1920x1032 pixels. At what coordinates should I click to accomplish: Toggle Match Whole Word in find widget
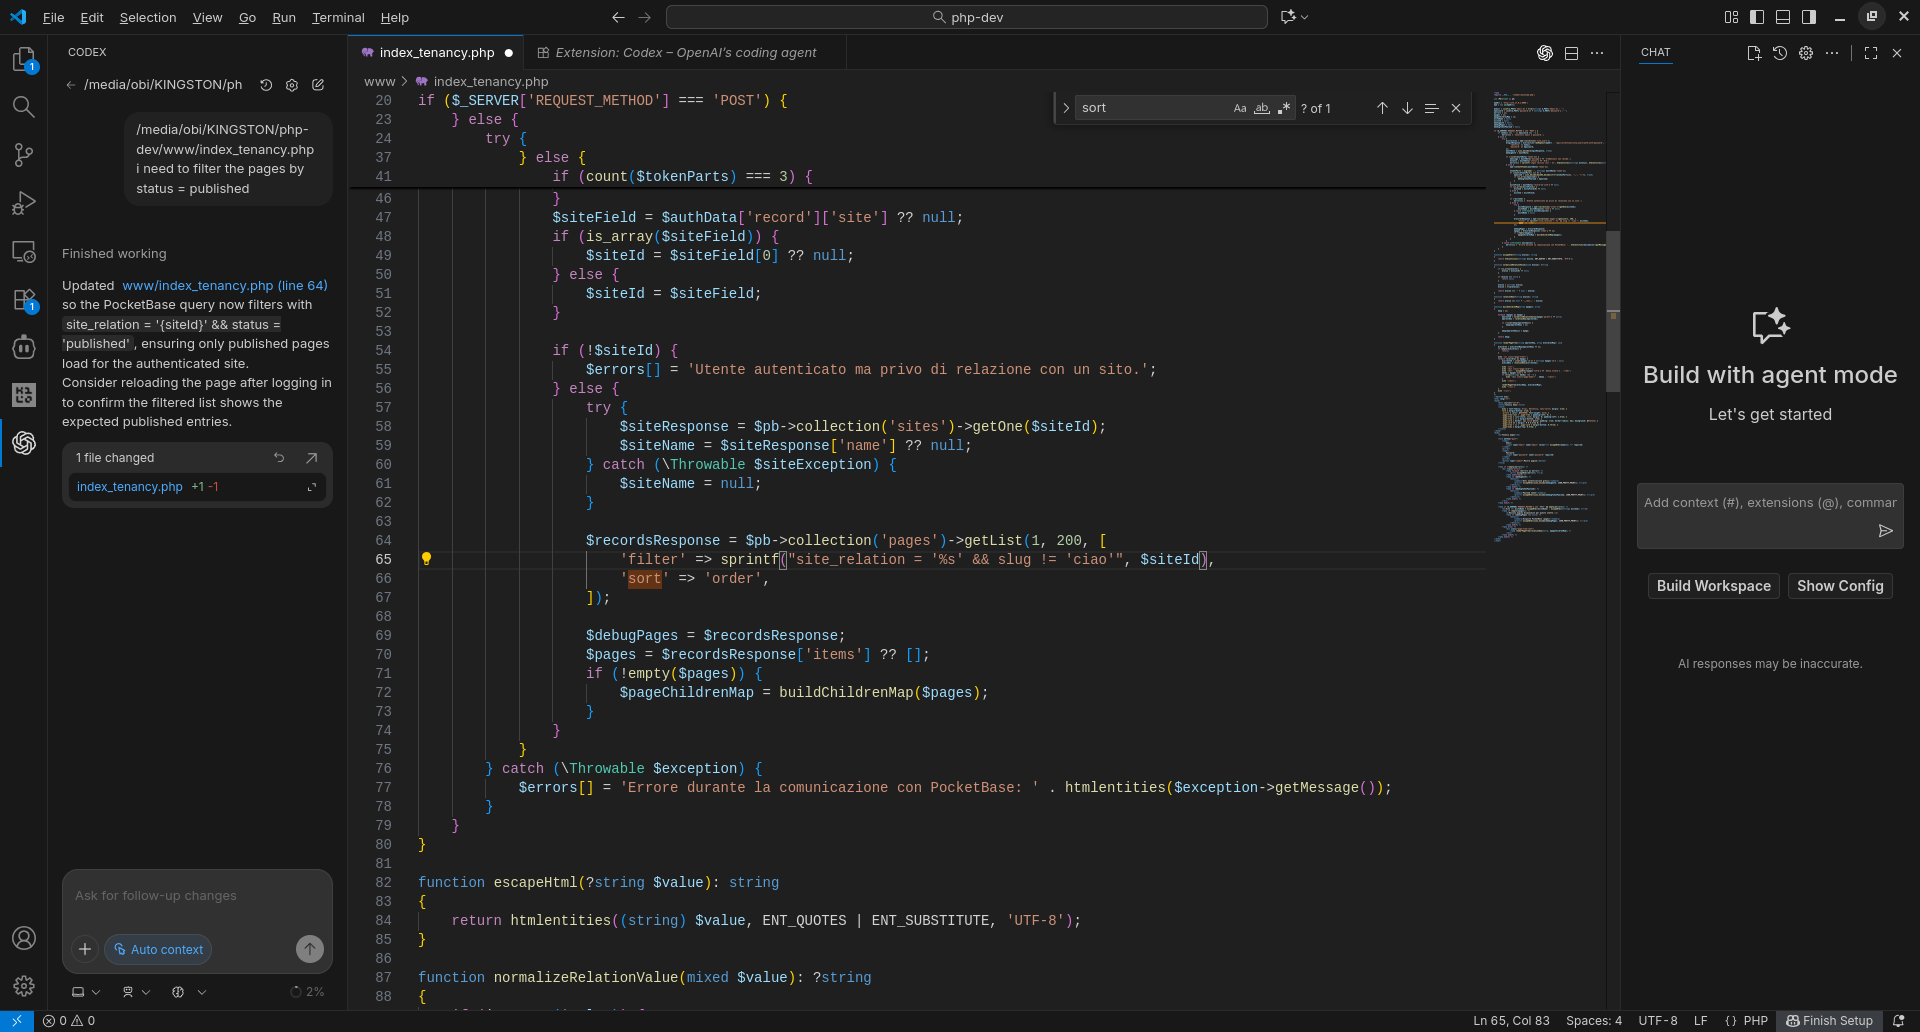1262,108
